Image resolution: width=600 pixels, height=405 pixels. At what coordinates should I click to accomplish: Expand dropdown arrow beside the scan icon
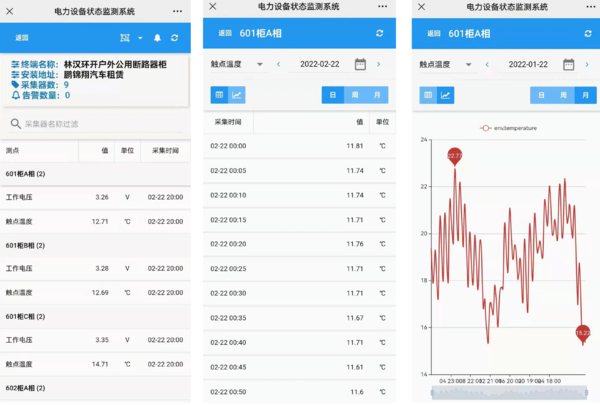pyautogui.click(x=140, y=38)
